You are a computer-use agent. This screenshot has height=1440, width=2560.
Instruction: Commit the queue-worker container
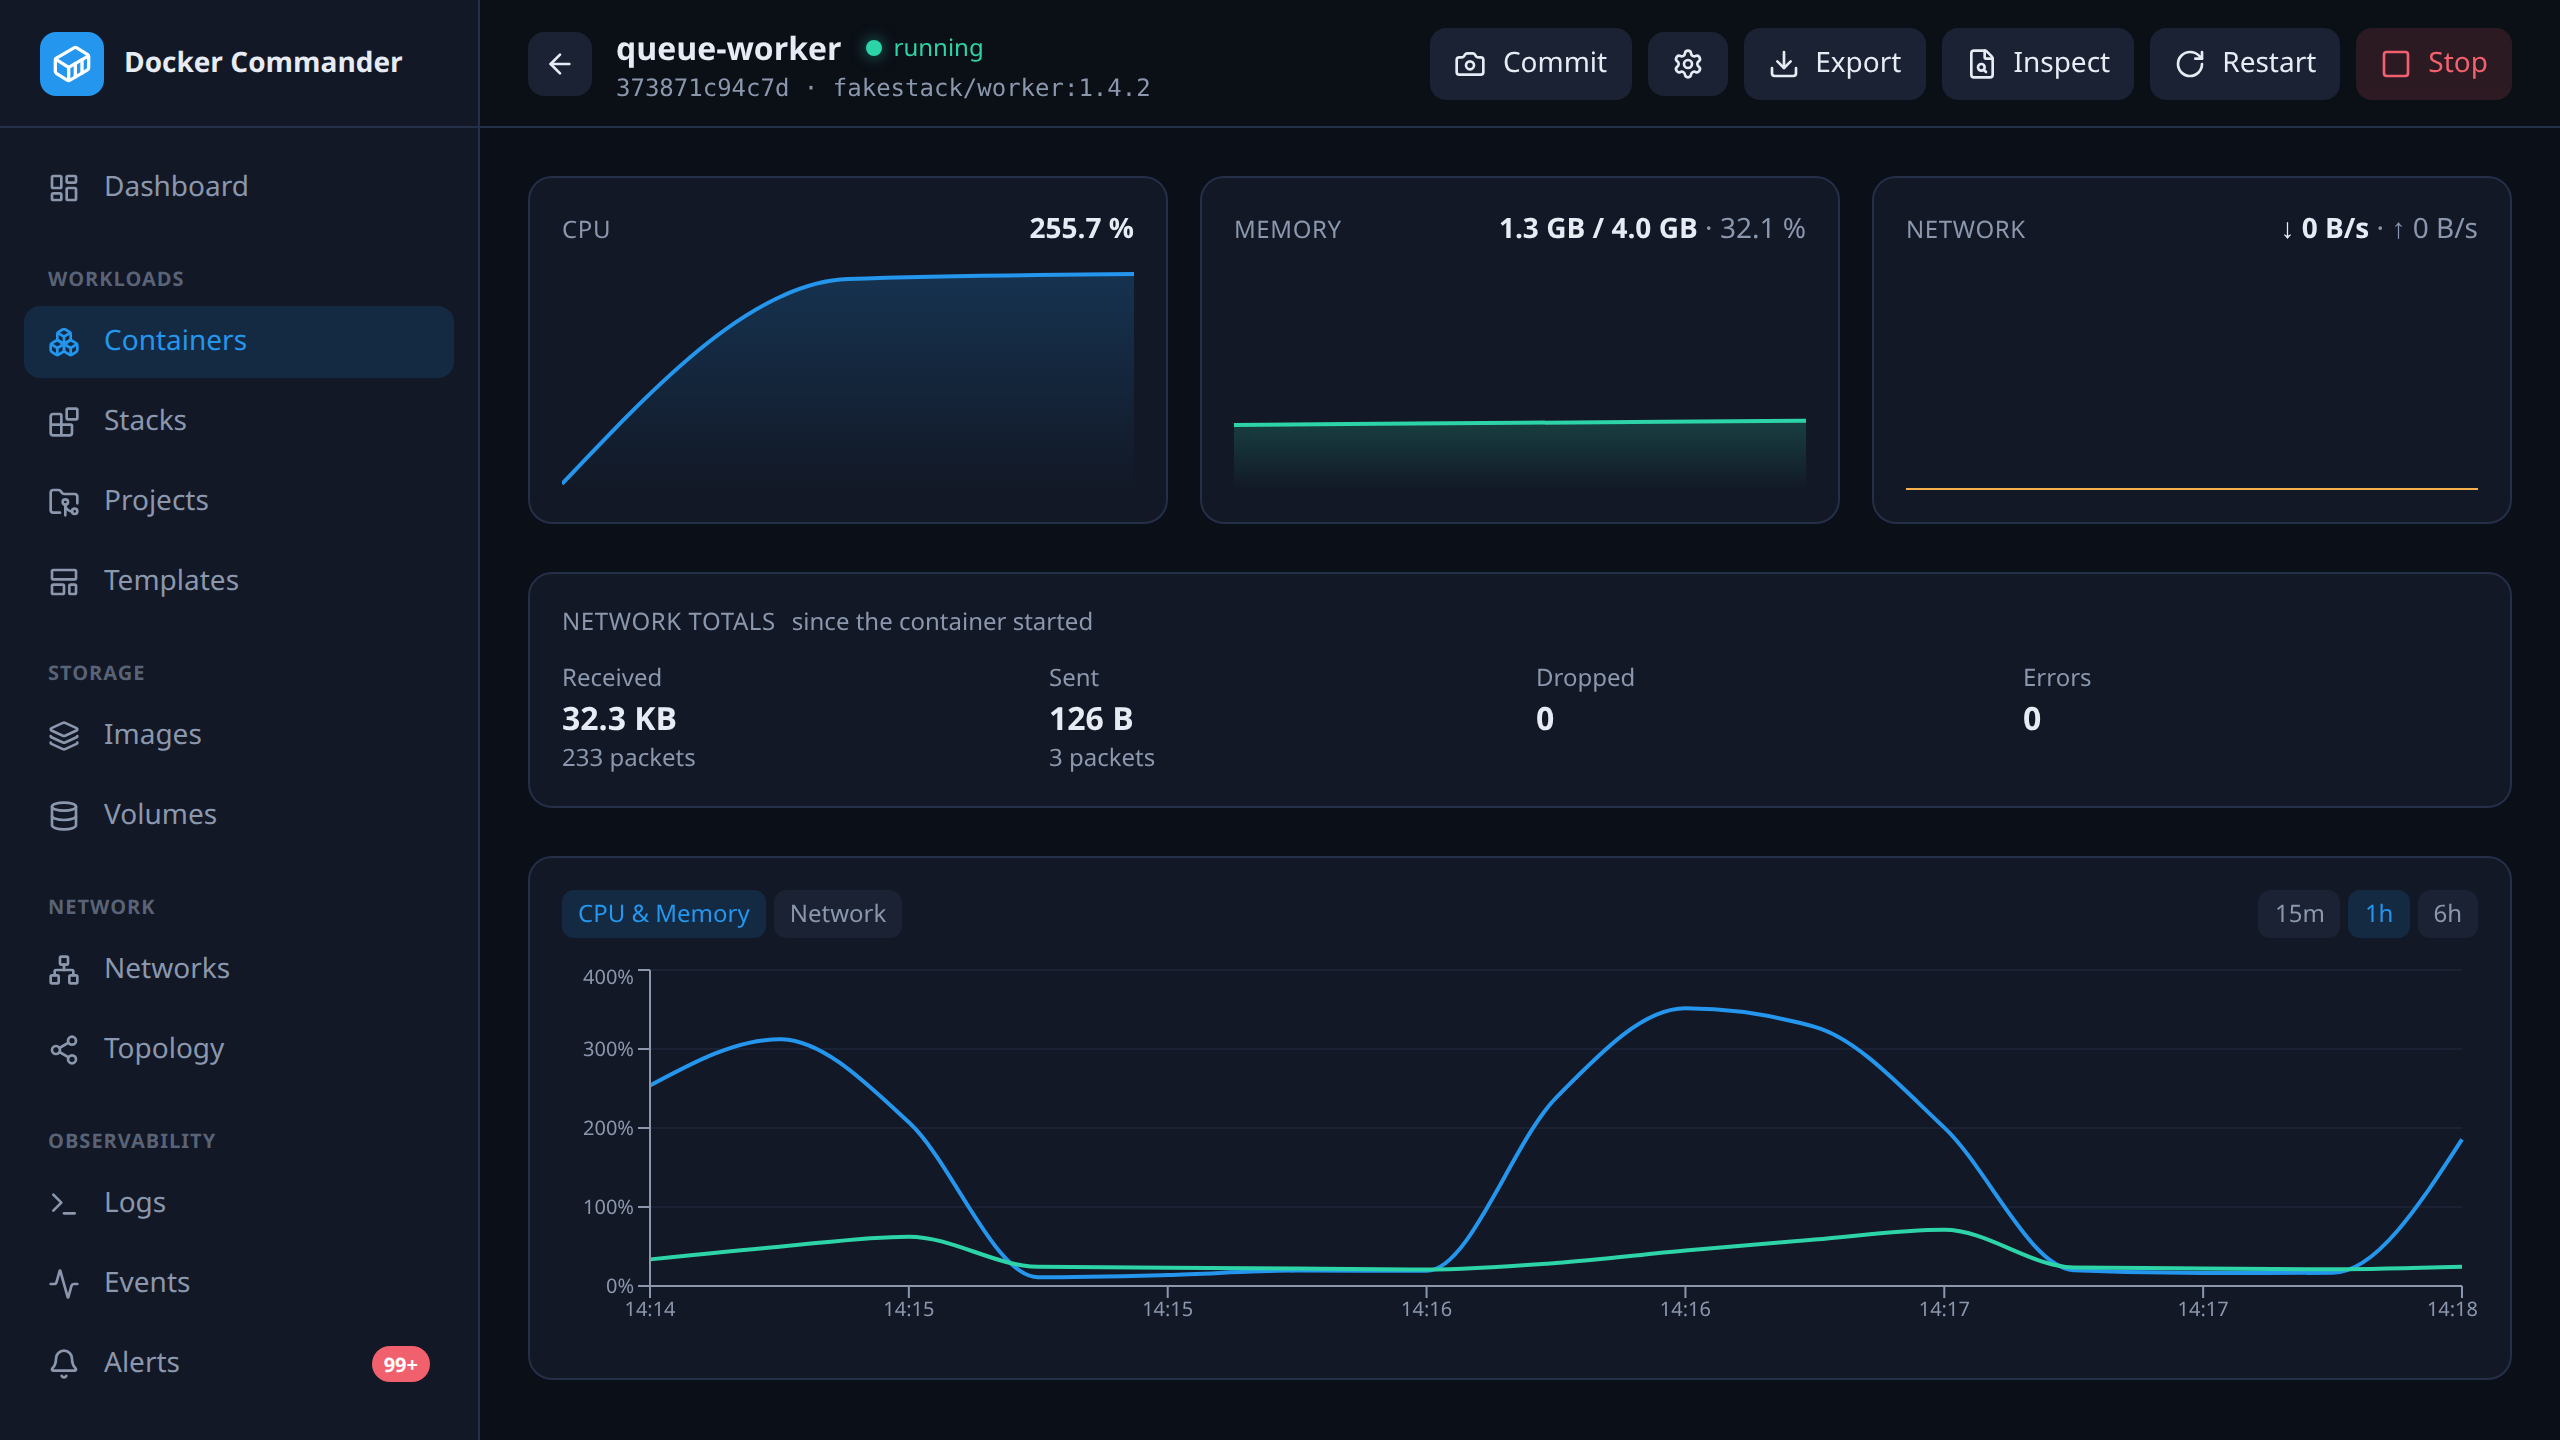pos(1530,64)
